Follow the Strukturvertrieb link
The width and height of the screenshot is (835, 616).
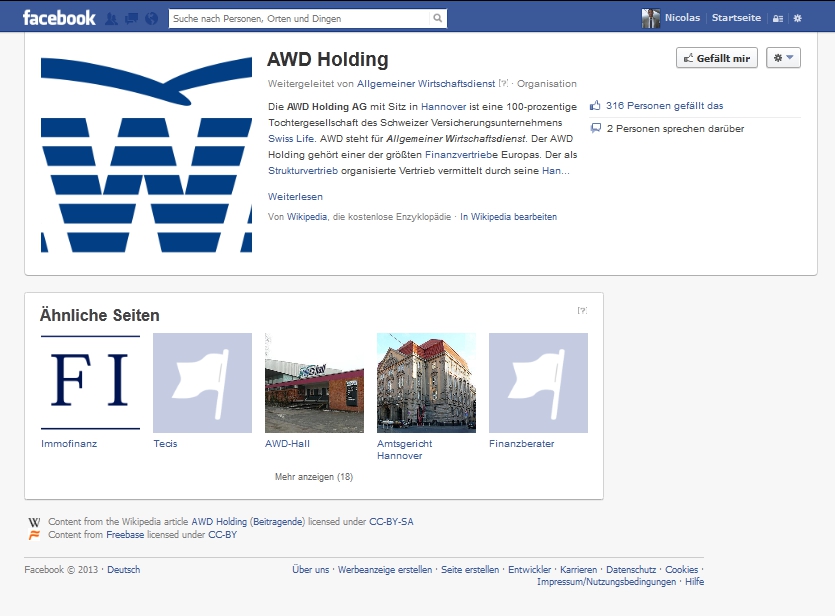(302, 170)
